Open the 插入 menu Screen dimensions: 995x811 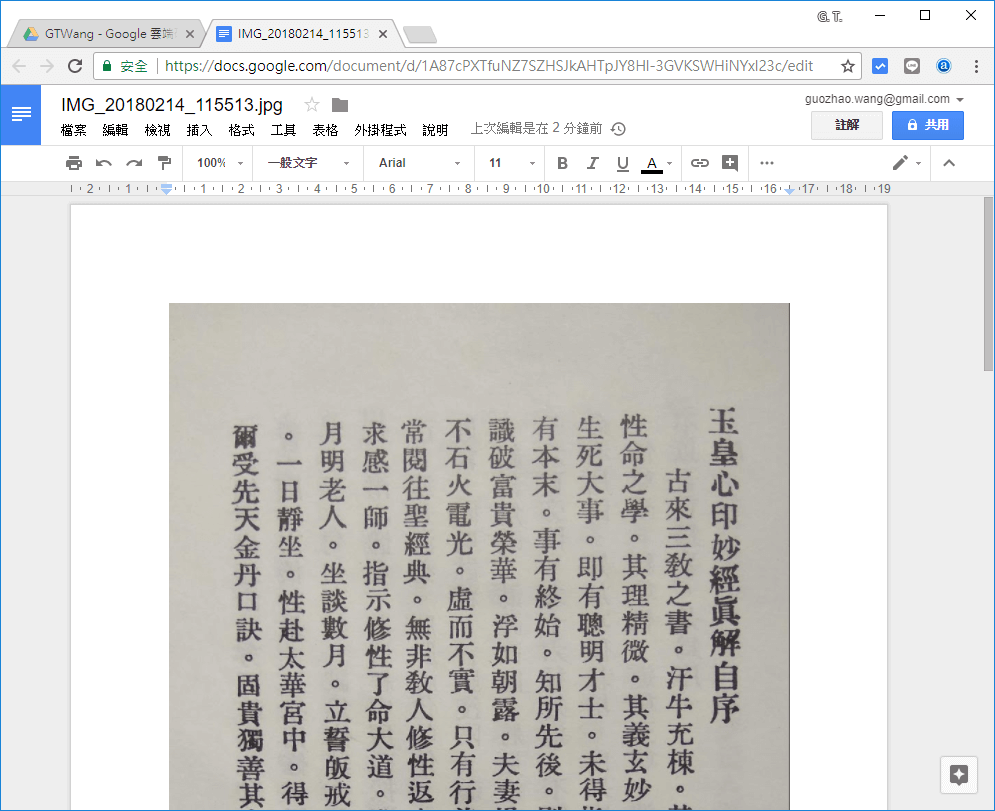pos(197,130)
